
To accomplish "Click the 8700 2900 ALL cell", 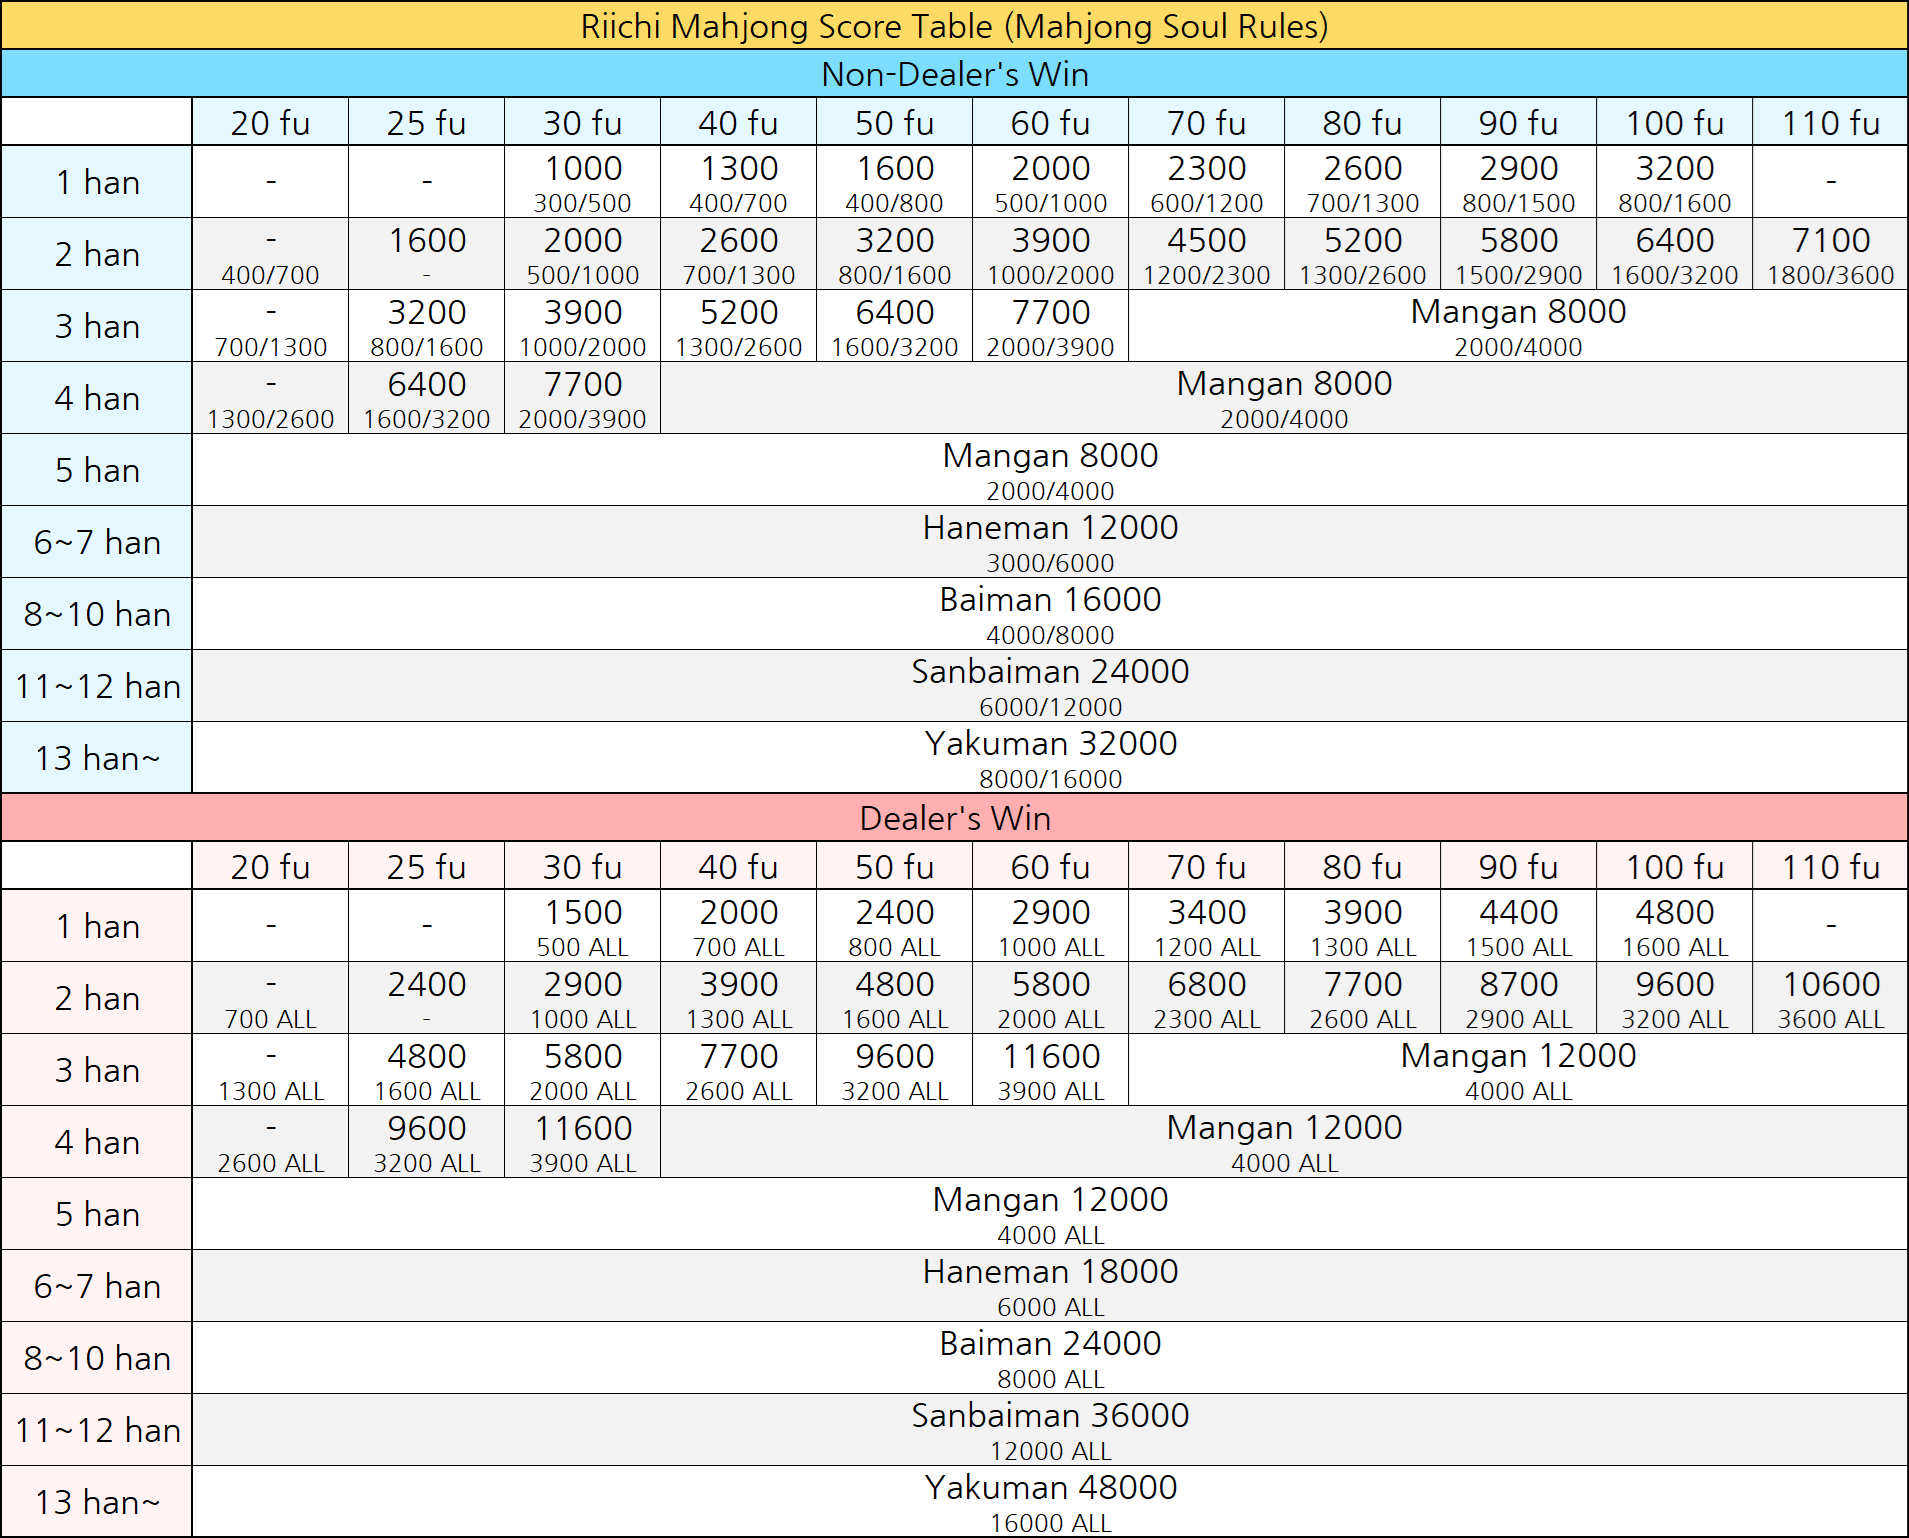I will [1518, 998].
